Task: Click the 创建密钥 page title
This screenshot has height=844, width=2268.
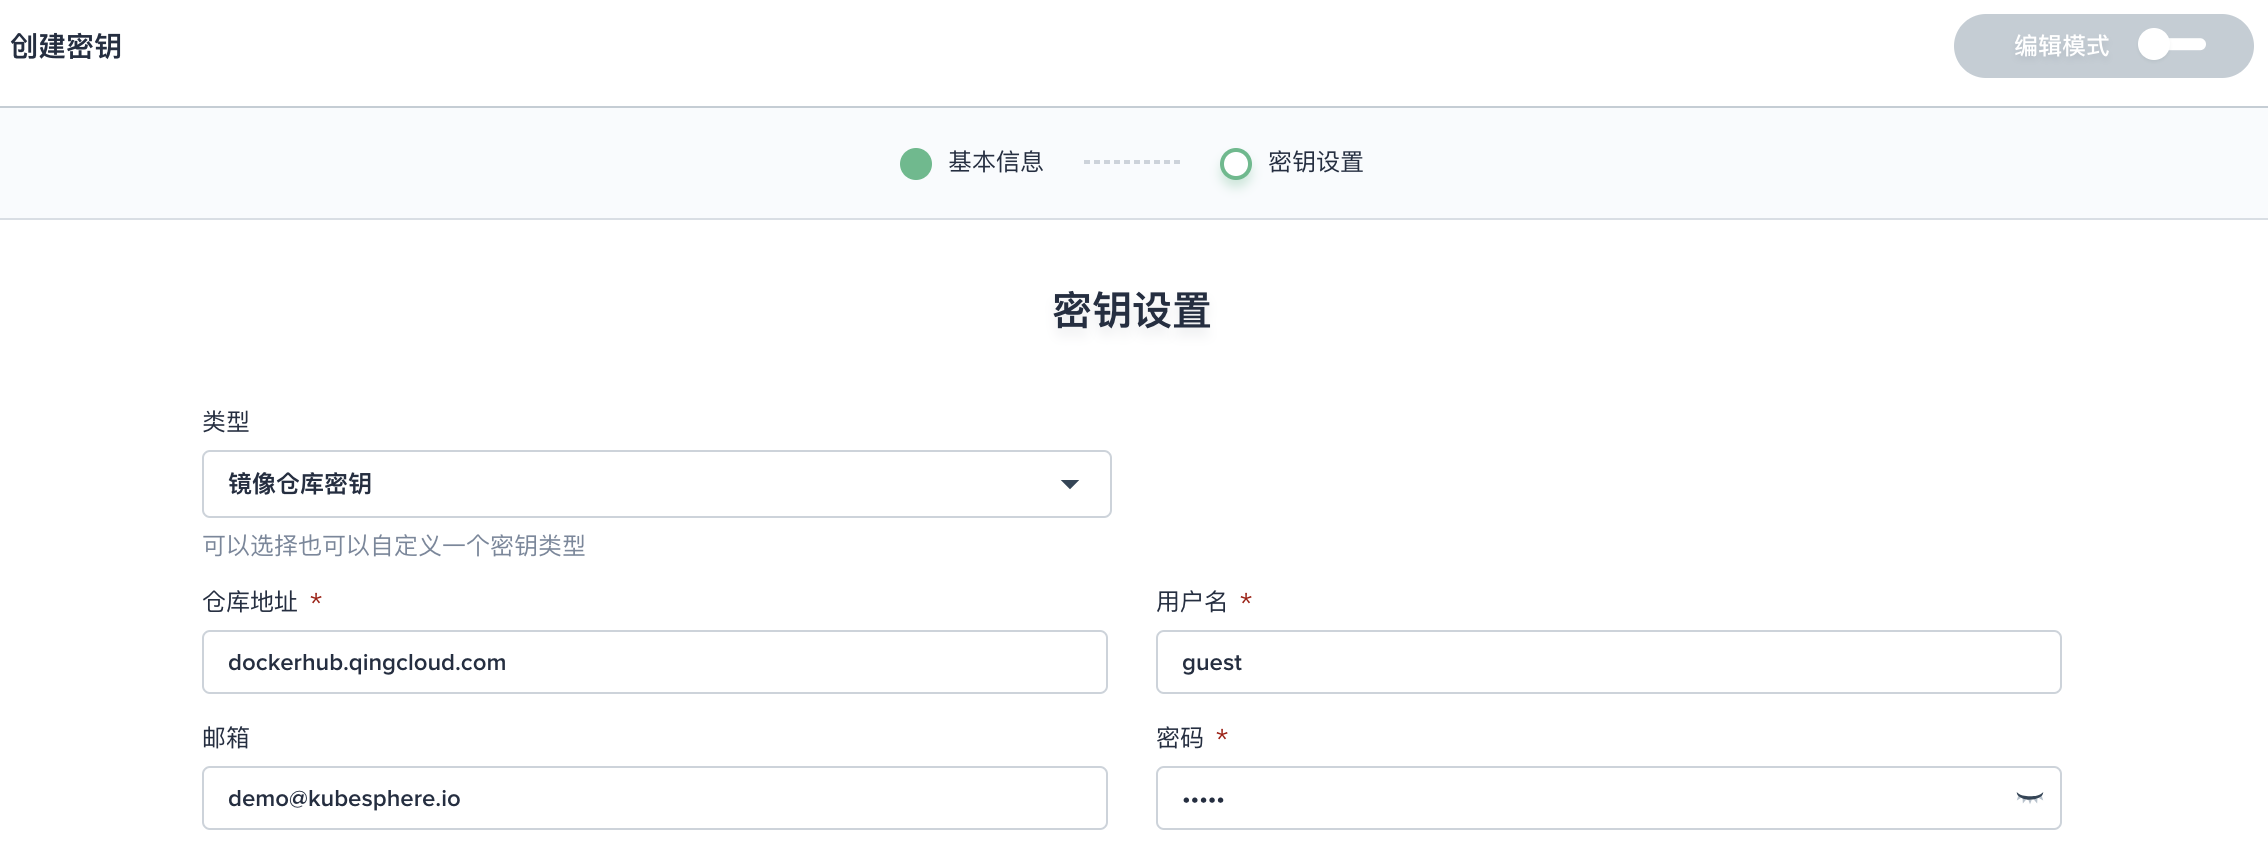Action: pyautogui.click(x=66, y=46)
